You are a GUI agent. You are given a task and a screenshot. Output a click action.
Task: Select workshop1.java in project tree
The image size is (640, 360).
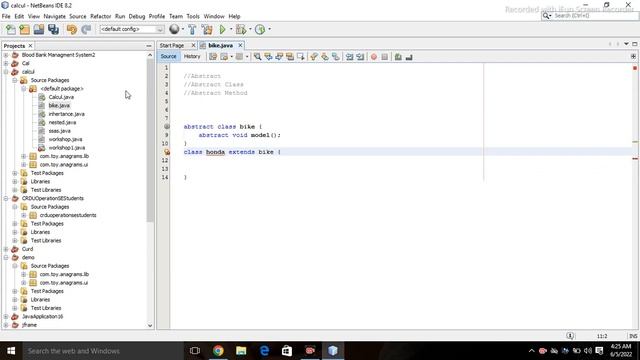(67, 148)
